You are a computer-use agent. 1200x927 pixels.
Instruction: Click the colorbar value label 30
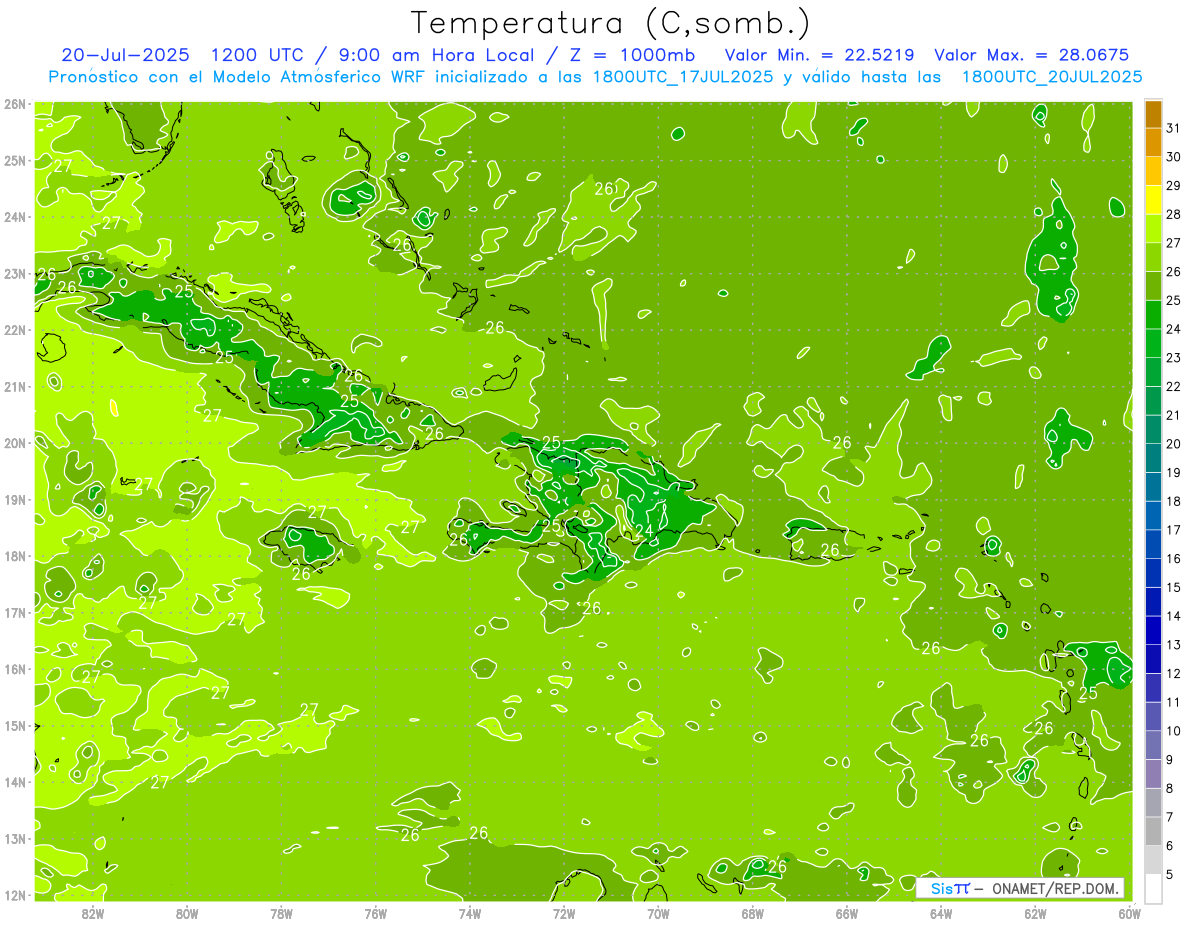(x=1173, y=157)
